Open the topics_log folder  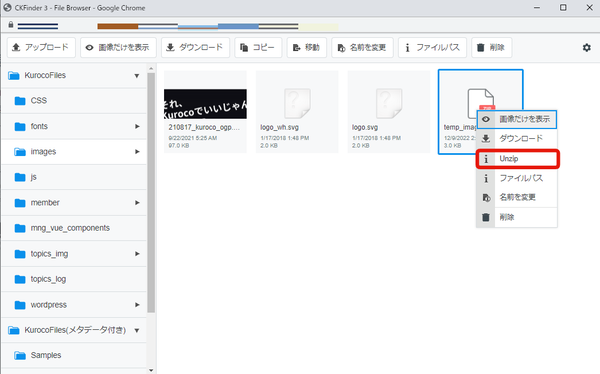tap(74, 279)
